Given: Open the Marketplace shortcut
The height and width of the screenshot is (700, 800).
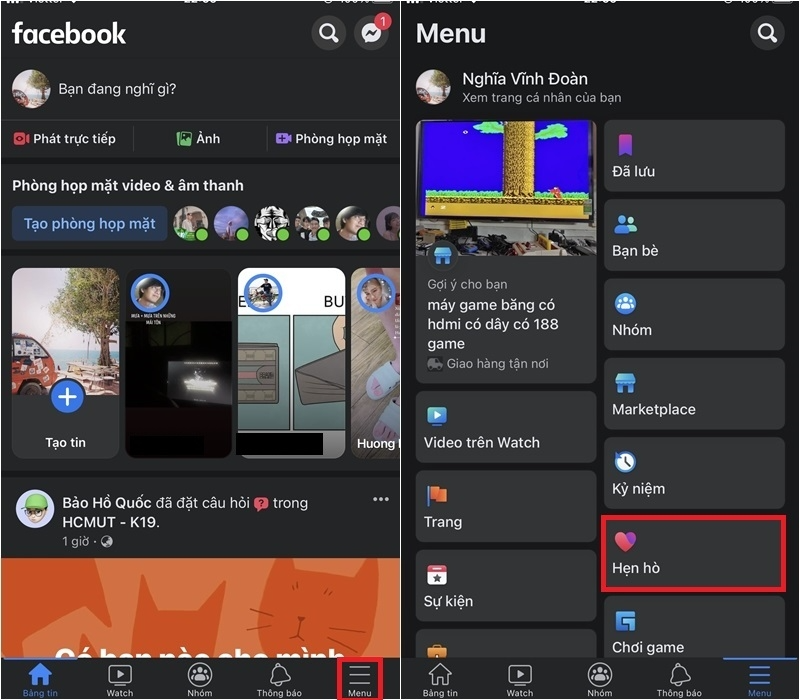Looking at the screenshot, I should tap(694, 394).
